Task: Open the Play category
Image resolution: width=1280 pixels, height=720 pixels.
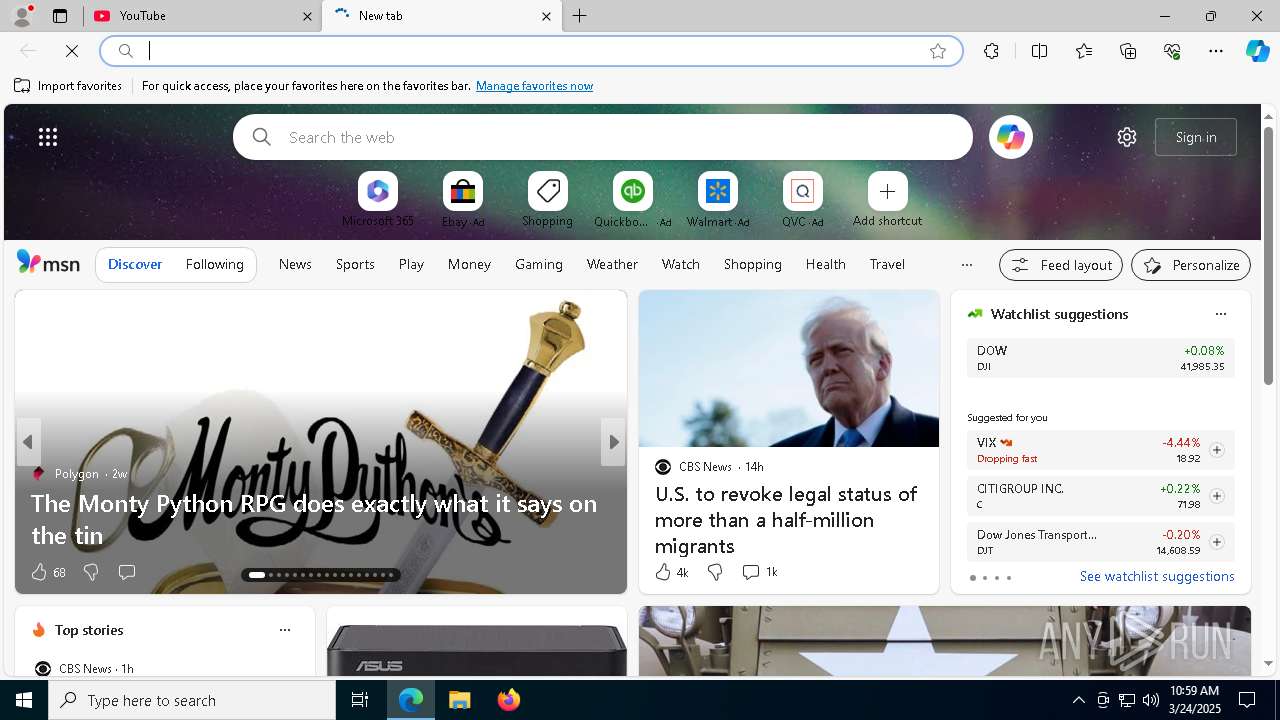Action: click(411, 264)
